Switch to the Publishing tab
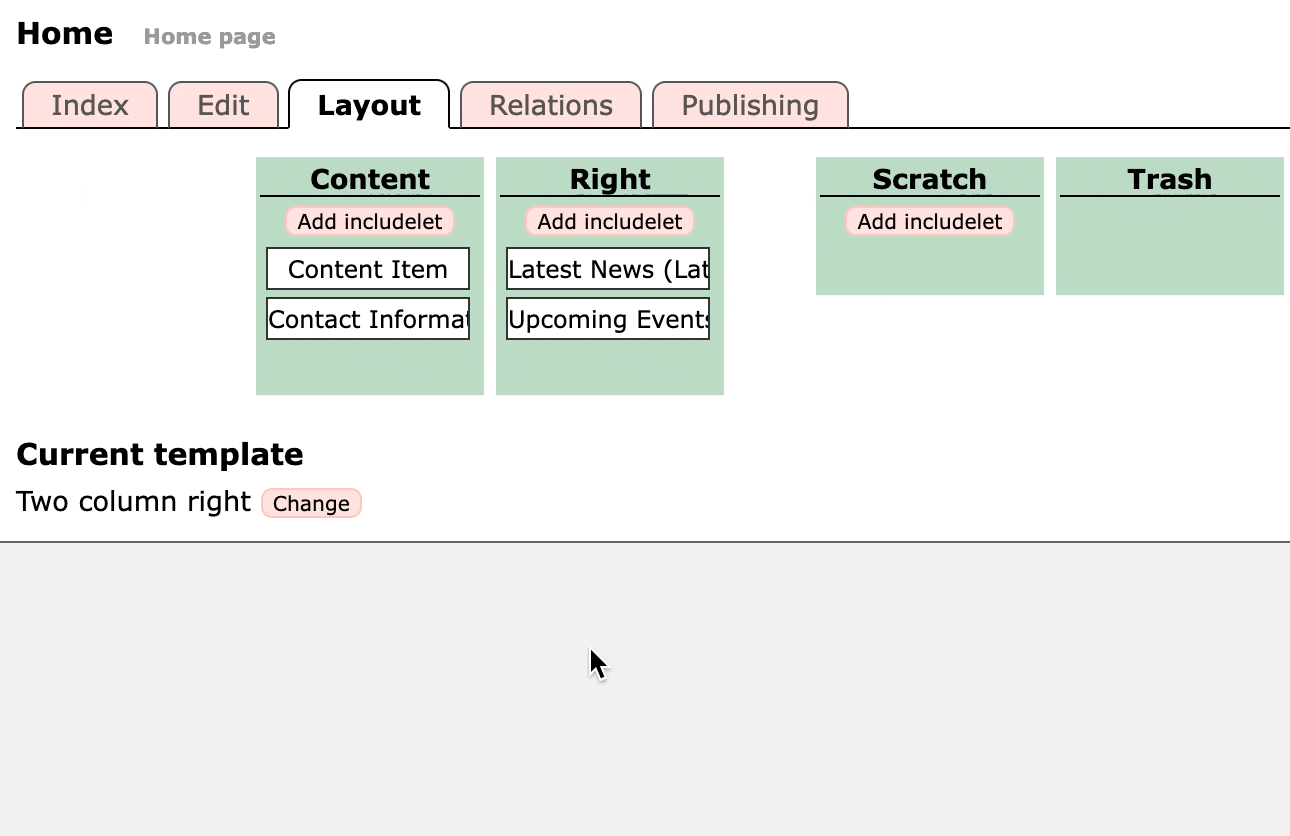This screenshot has height=836, width=1290. [749, 105]
